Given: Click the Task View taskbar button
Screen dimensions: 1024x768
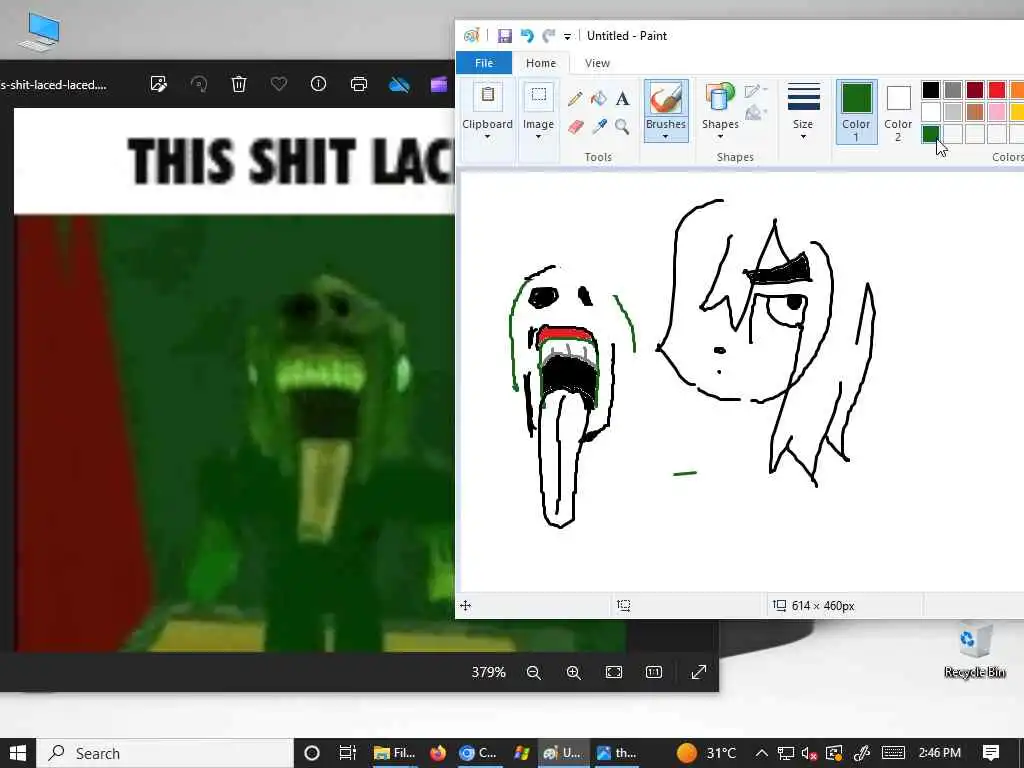Looking at the screenshot, I should tap(347, 753).
